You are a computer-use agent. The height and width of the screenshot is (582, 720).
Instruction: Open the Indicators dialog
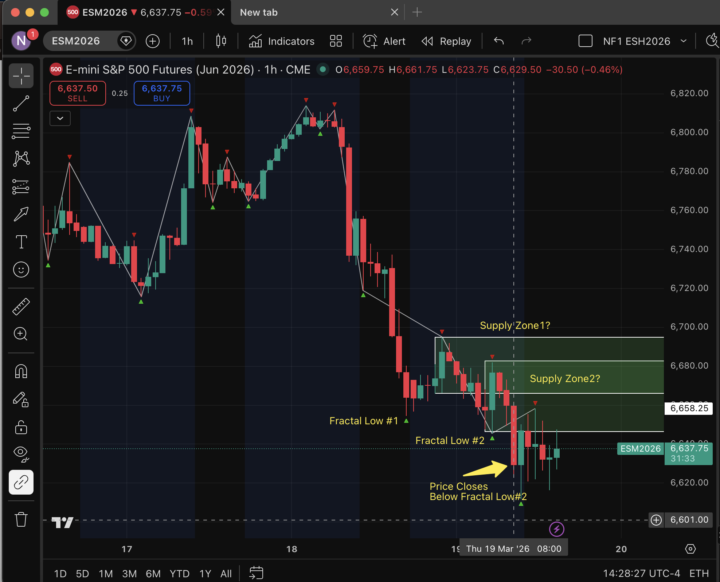[281, 41]
